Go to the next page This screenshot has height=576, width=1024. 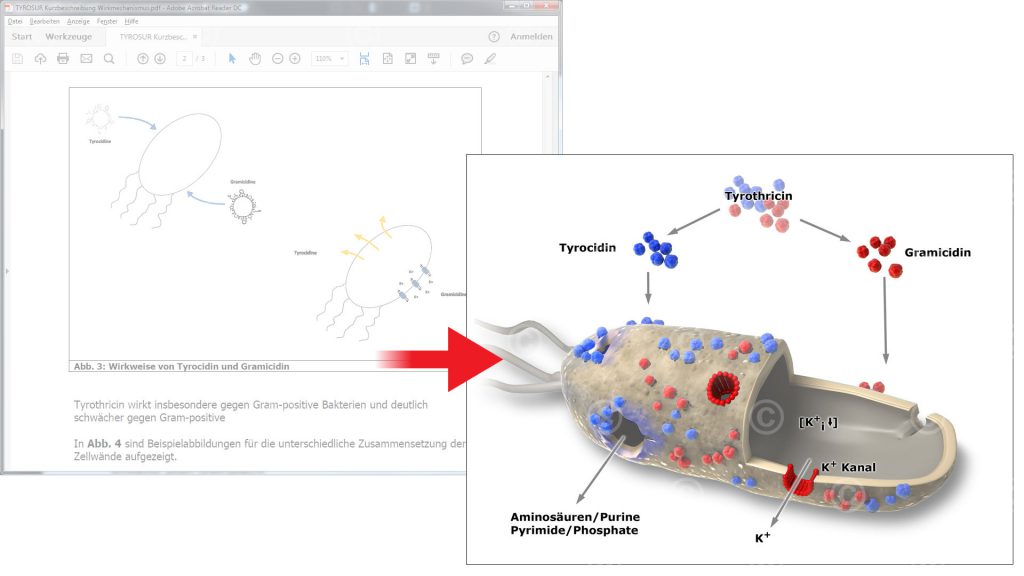pos(159,58)
